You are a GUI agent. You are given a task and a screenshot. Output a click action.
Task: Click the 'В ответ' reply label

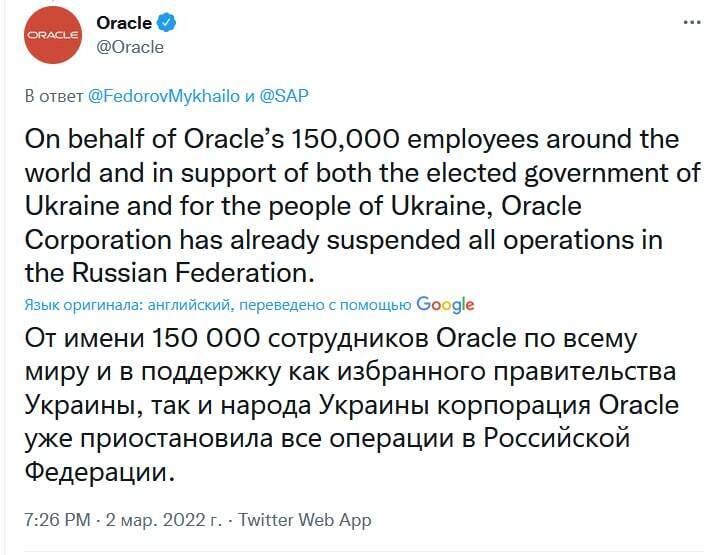coord(53,97)
